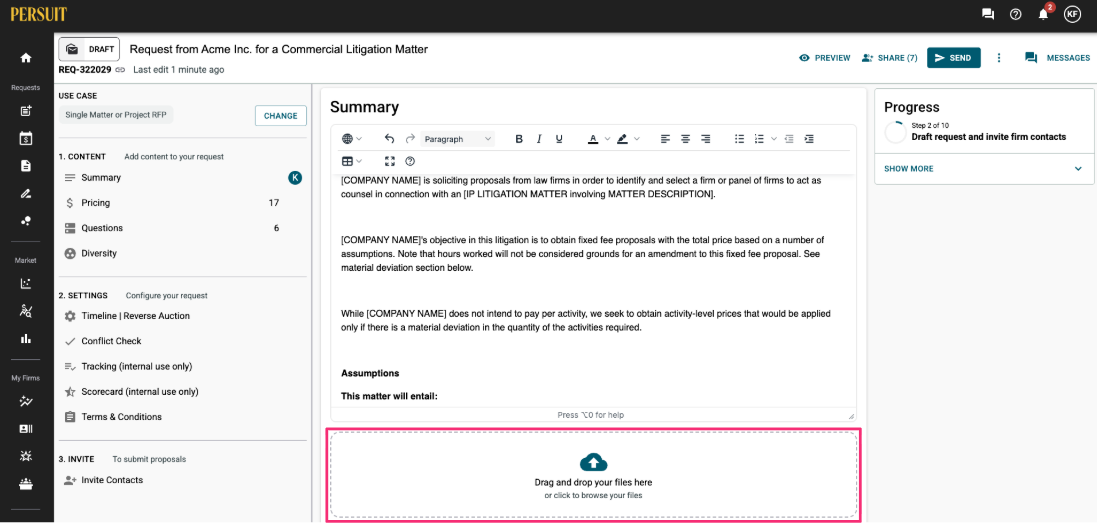
Task: Align text right
Action: tap(706, 139)
